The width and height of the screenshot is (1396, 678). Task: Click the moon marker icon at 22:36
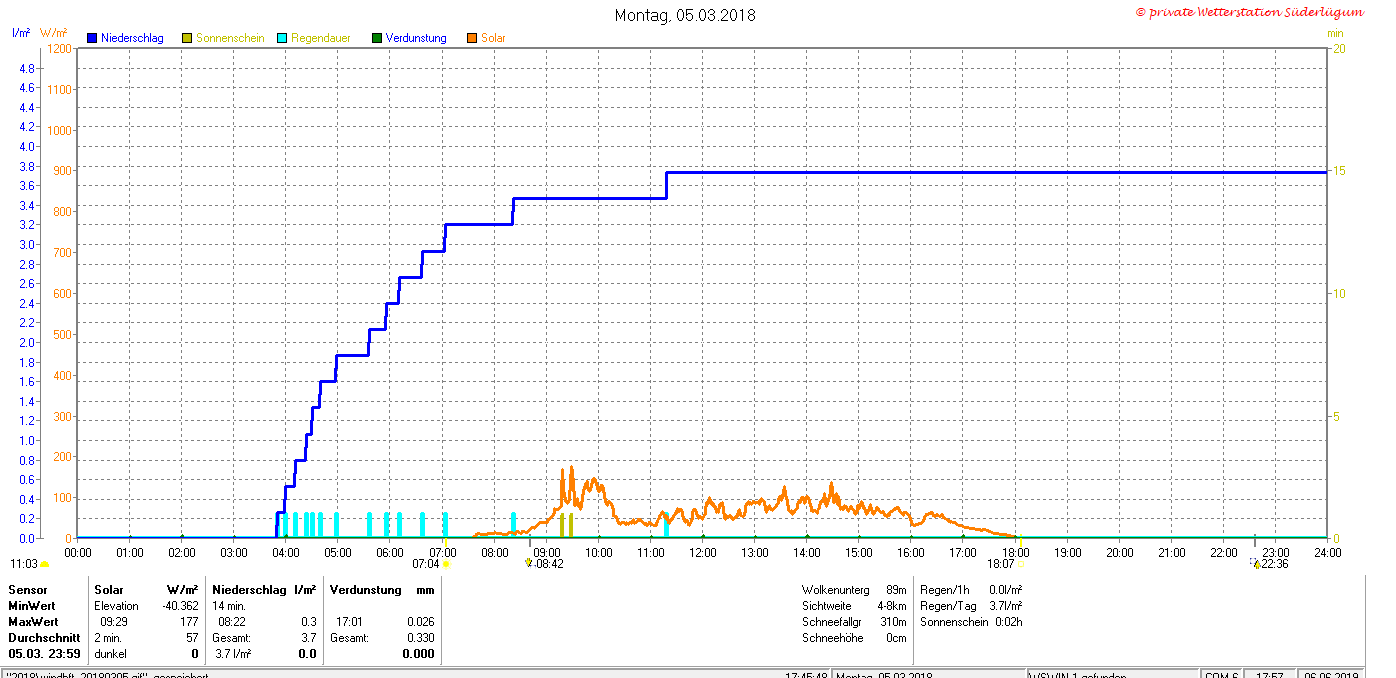tap(1256, 564)
